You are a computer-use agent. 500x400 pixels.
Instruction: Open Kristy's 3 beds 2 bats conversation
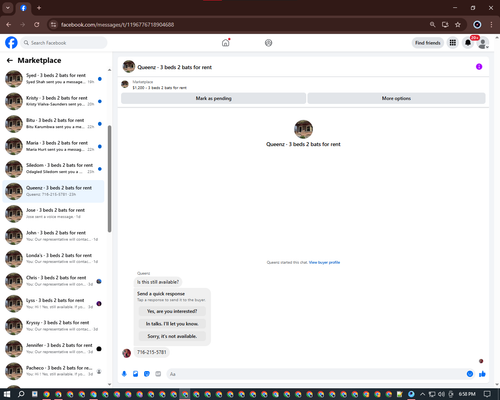pos(53,101)
